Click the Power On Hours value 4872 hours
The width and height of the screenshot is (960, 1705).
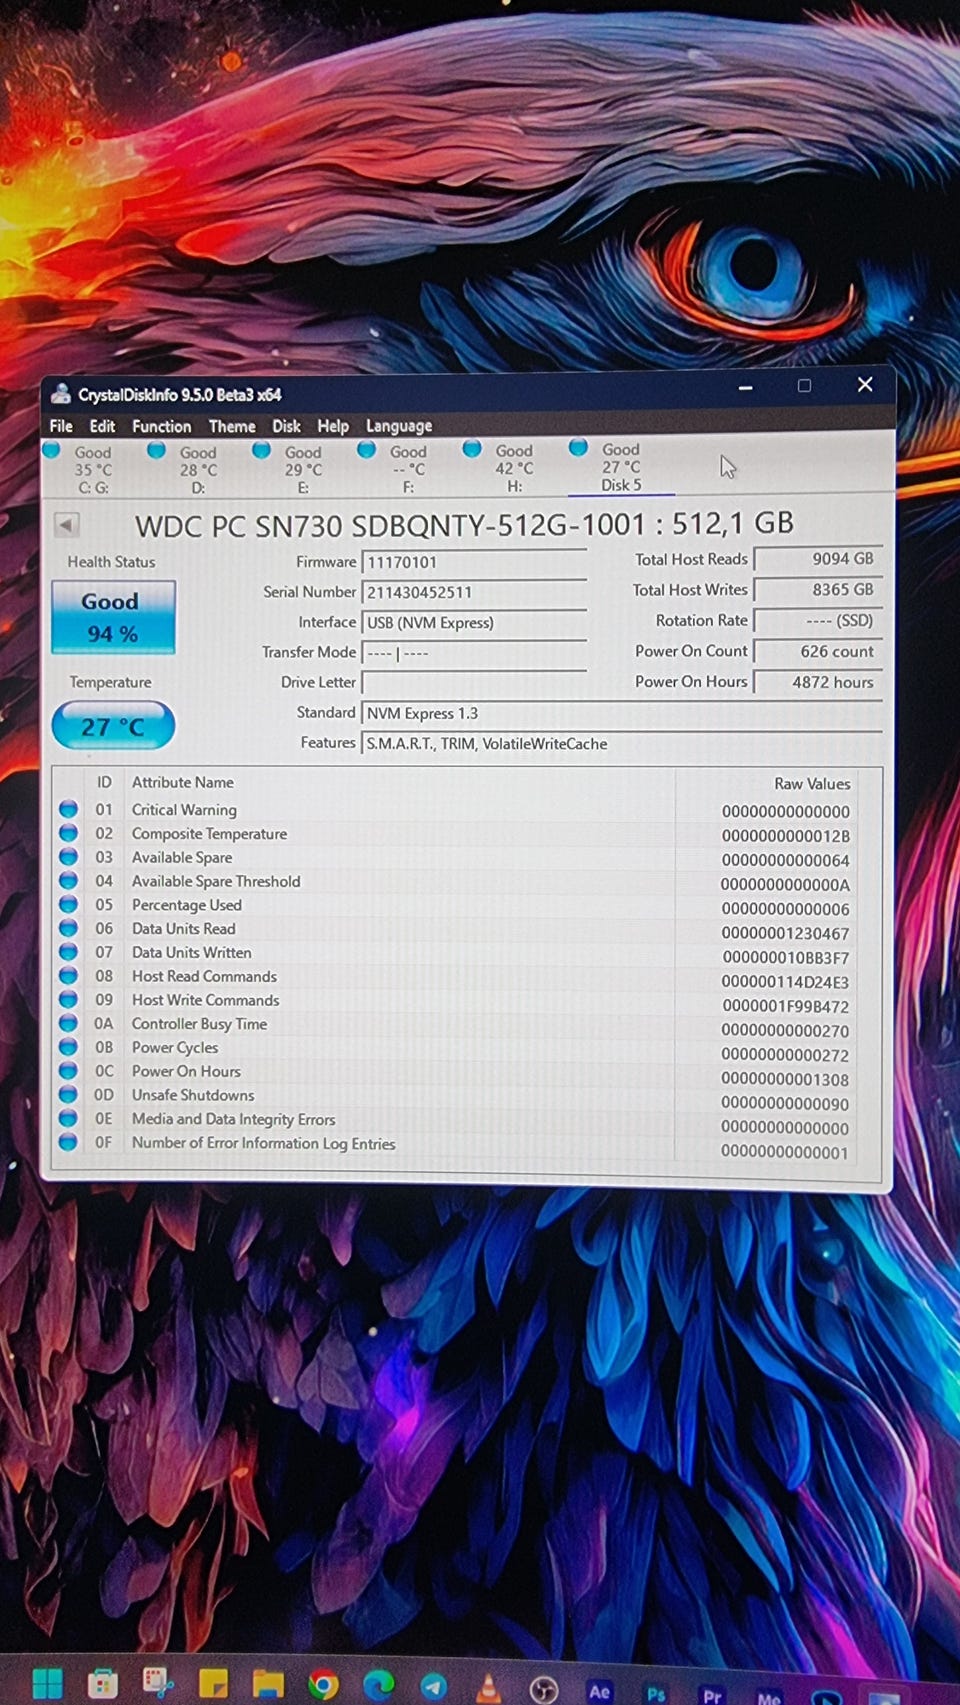[817, 682]
